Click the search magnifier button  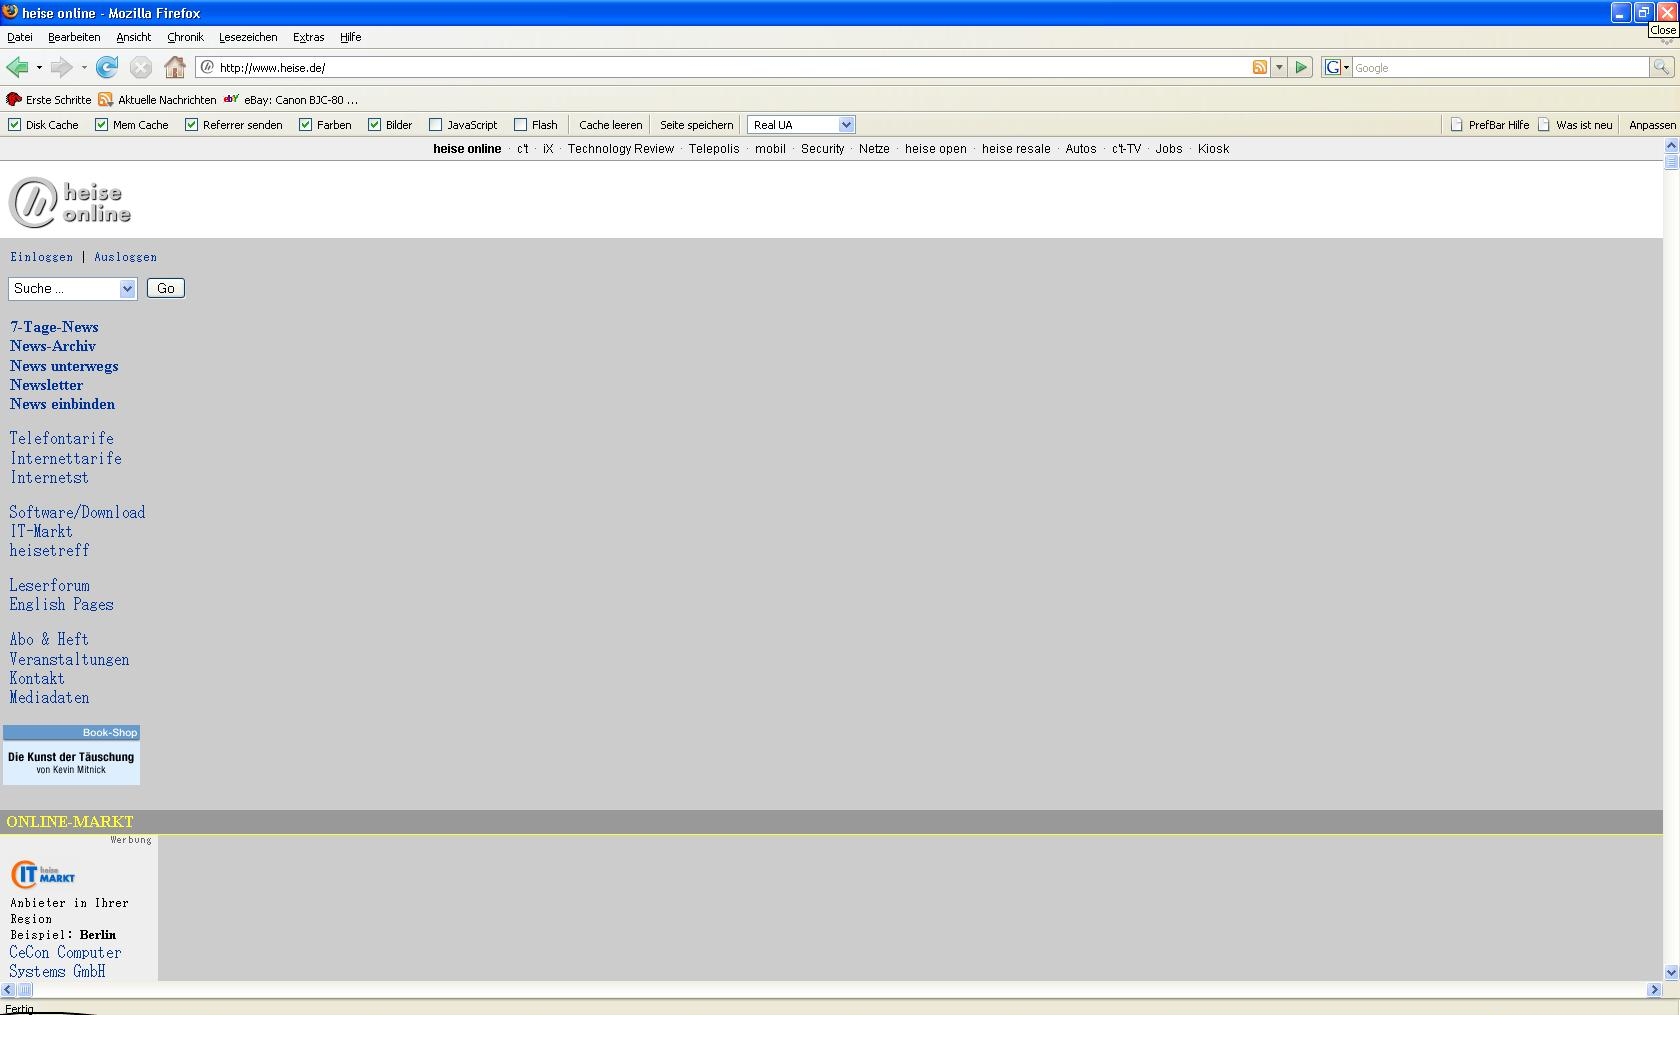click(x=1661, y=67)
